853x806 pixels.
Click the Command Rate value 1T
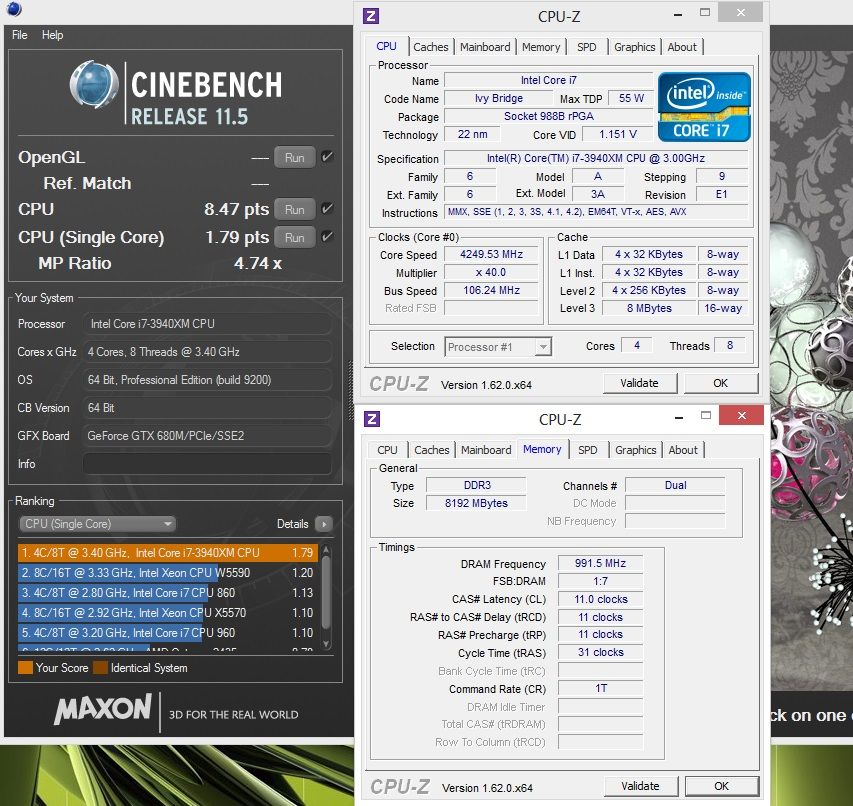click(600, 688)
